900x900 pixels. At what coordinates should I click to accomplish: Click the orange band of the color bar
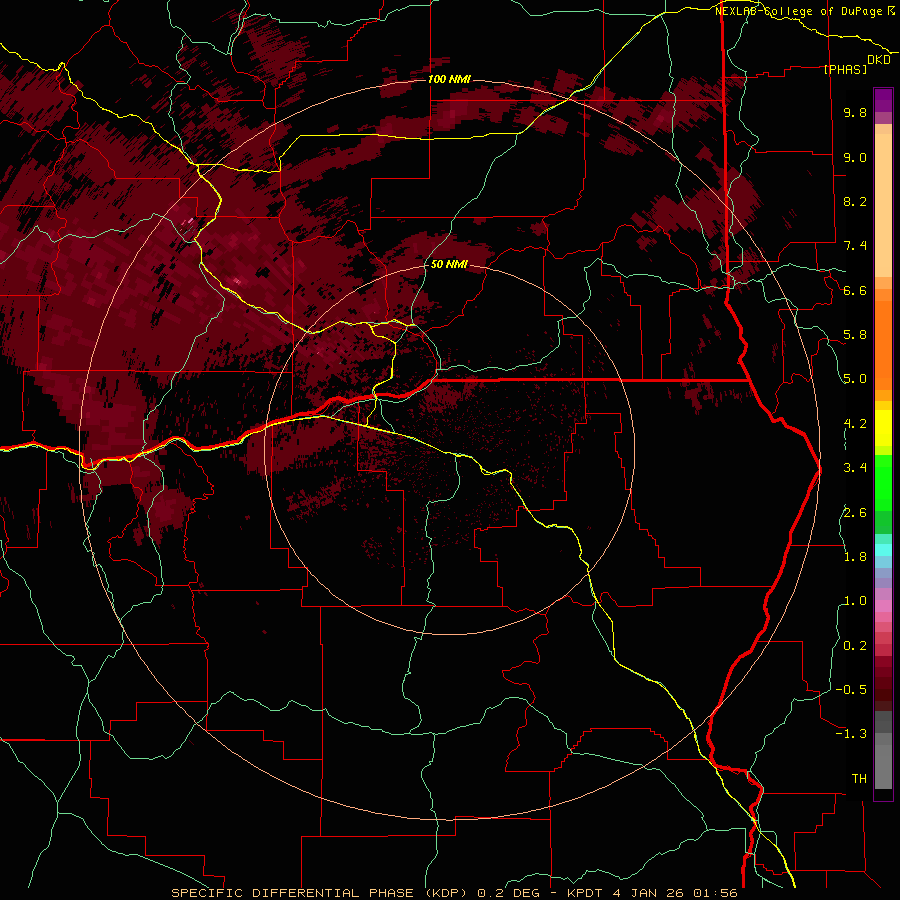point(883,342)
